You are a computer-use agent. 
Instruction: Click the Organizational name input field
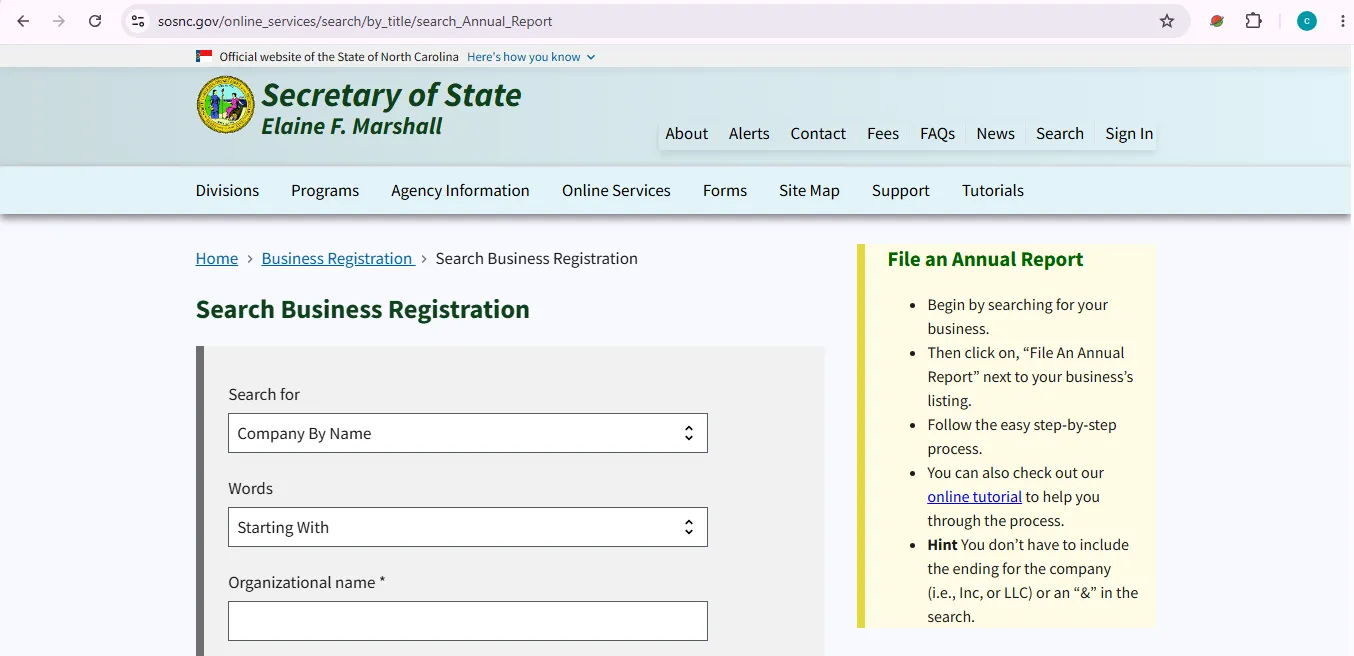[x=468, y=621]
